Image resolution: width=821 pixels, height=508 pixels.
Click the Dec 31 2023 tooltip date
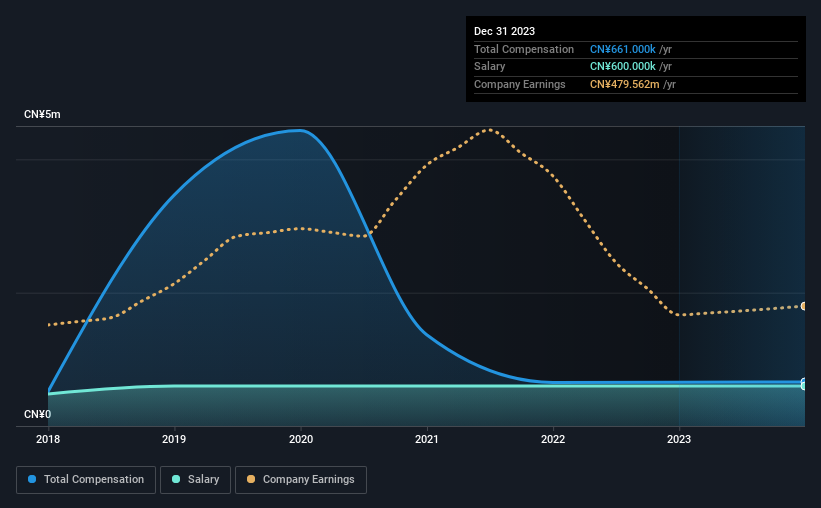click(x=504, y=31)
